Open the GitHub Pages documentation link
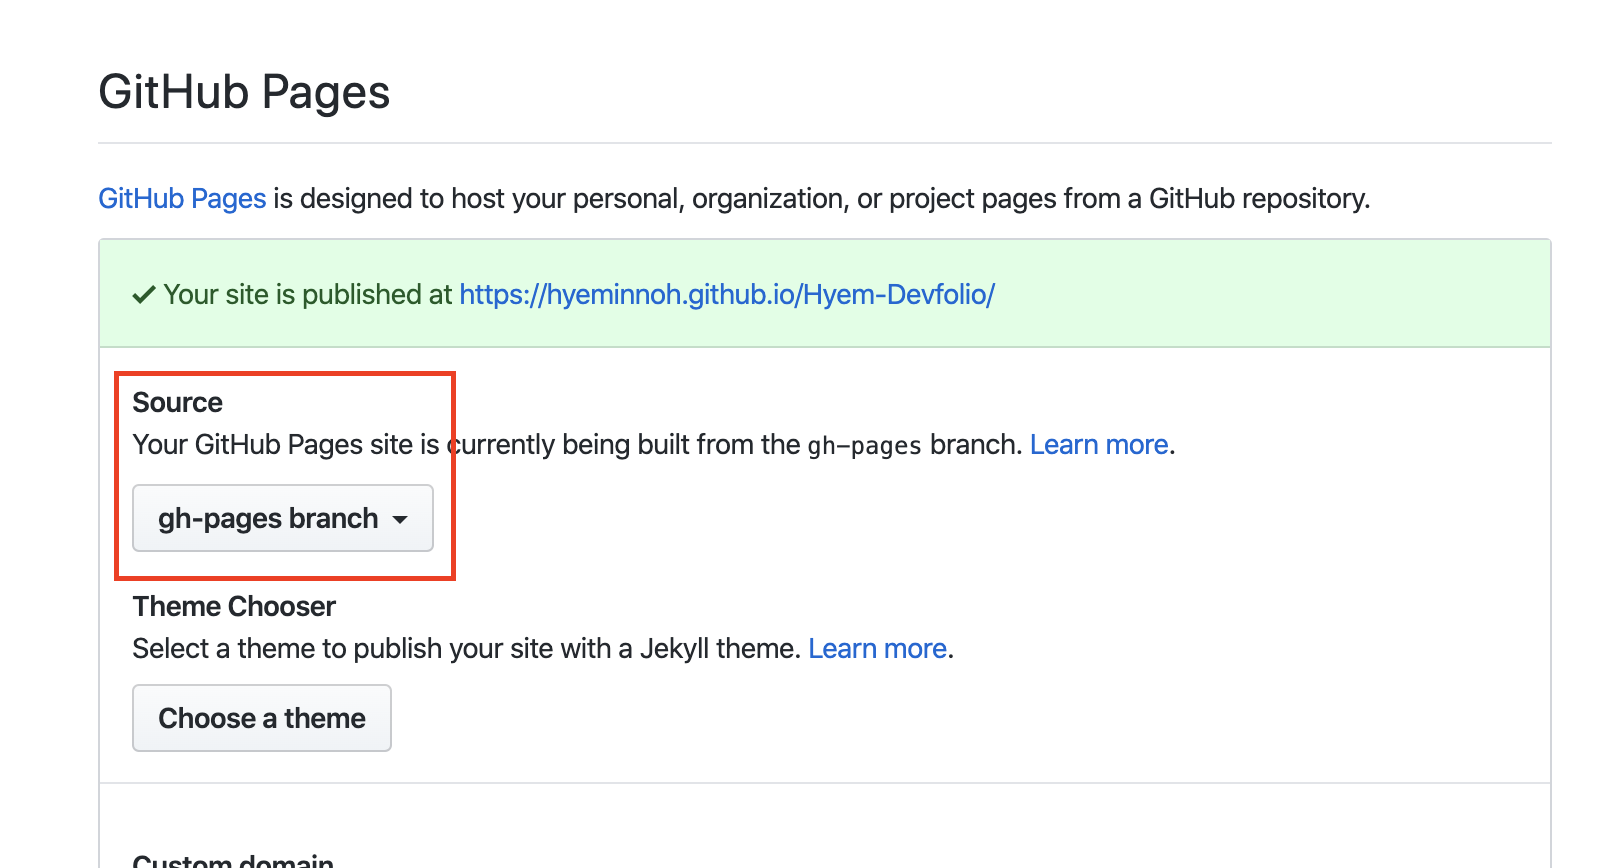The image size is (1622, 868). [182, 199]
